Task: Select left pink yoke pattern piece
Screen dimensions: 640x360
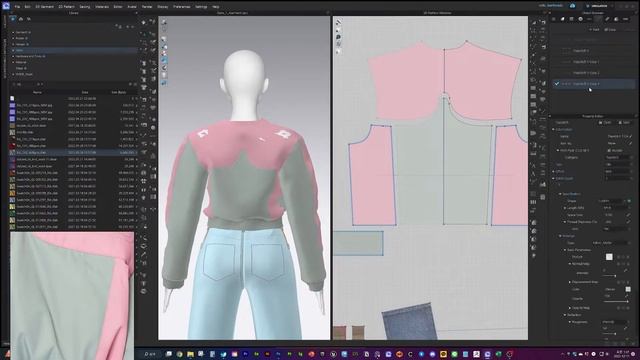Action: (x=404, y=80)
